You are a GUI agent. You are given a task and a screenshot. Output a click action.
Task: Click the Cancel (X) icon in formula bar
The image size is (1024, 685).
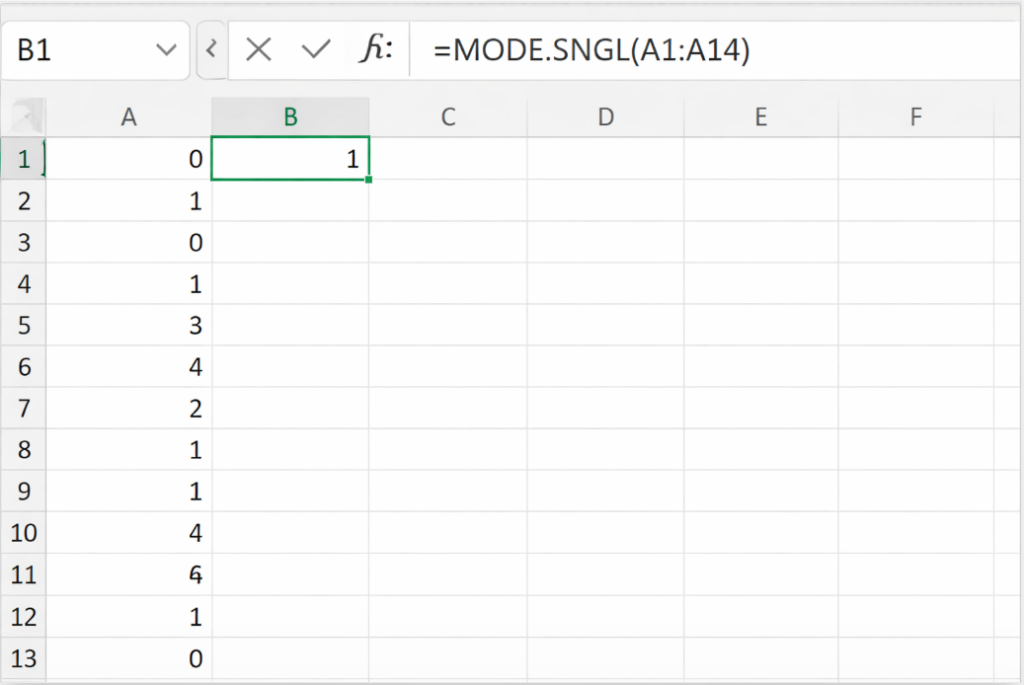258,50
